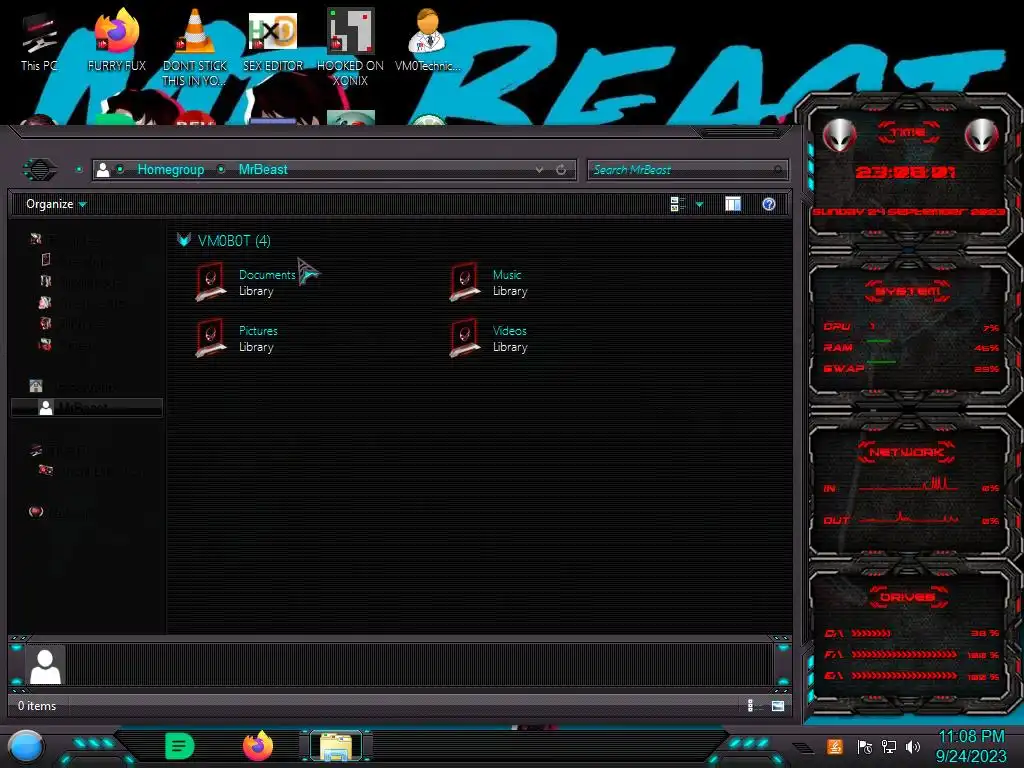The image size is (1024, 768).
Task: Open the Pictures library
Action: click(x=236, y=338)
